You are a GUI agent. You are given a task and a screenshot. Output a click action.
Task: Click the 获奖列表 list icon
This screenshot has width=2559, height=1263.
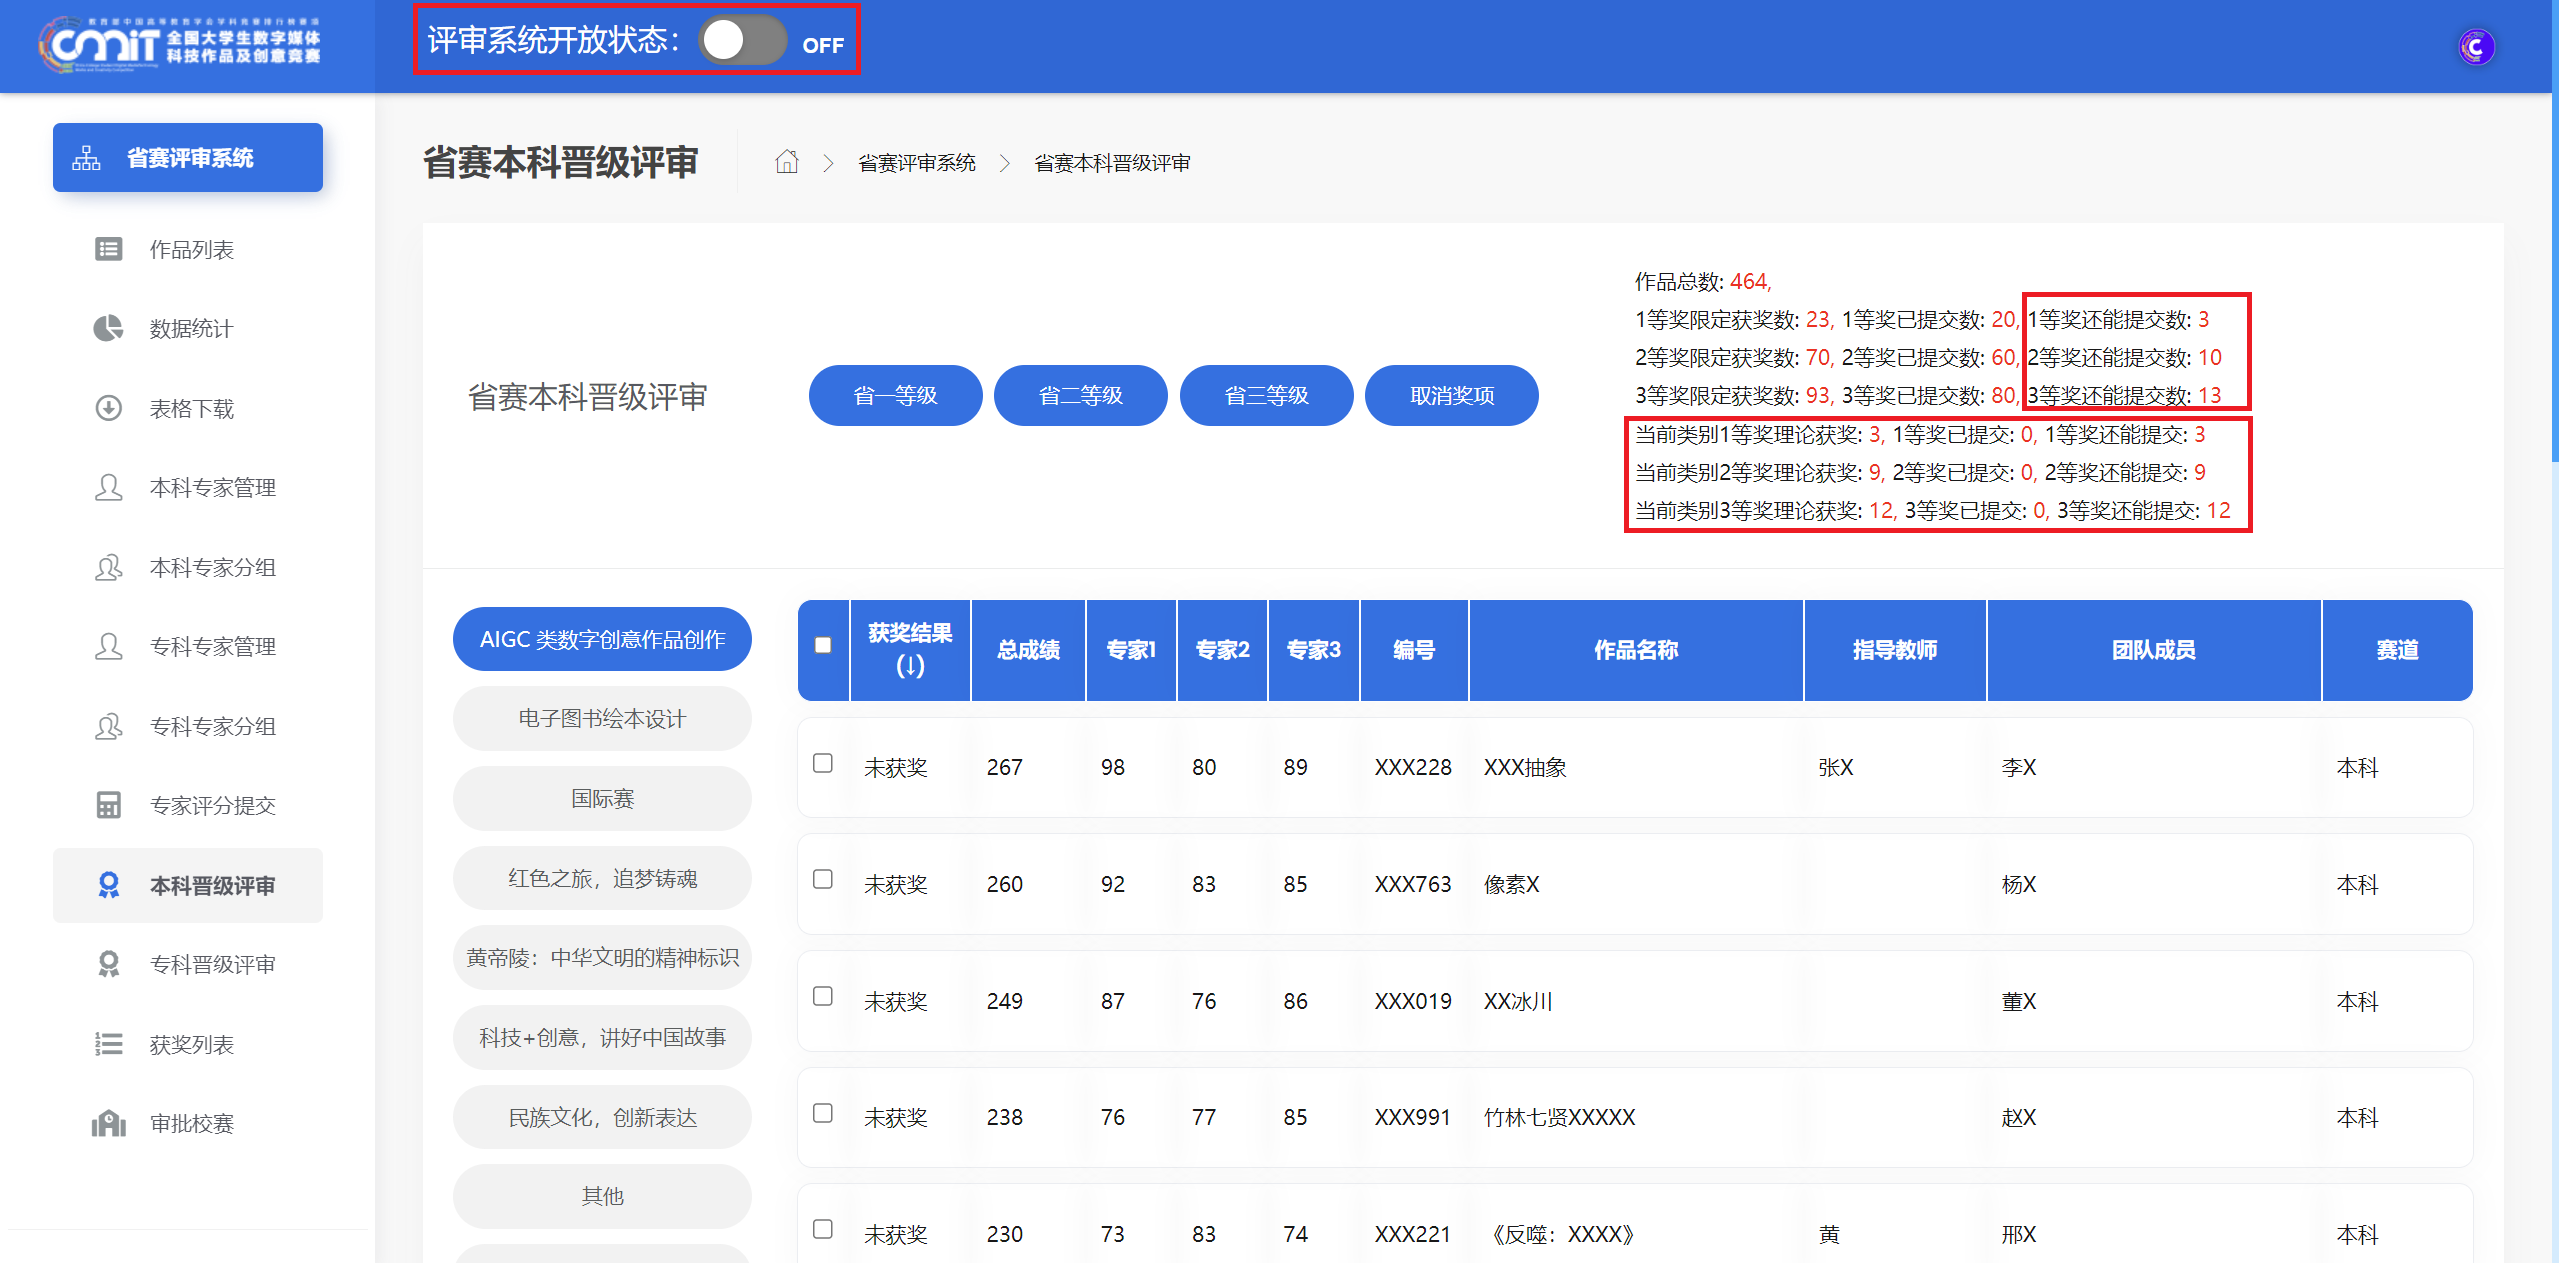pos(108,1044)
